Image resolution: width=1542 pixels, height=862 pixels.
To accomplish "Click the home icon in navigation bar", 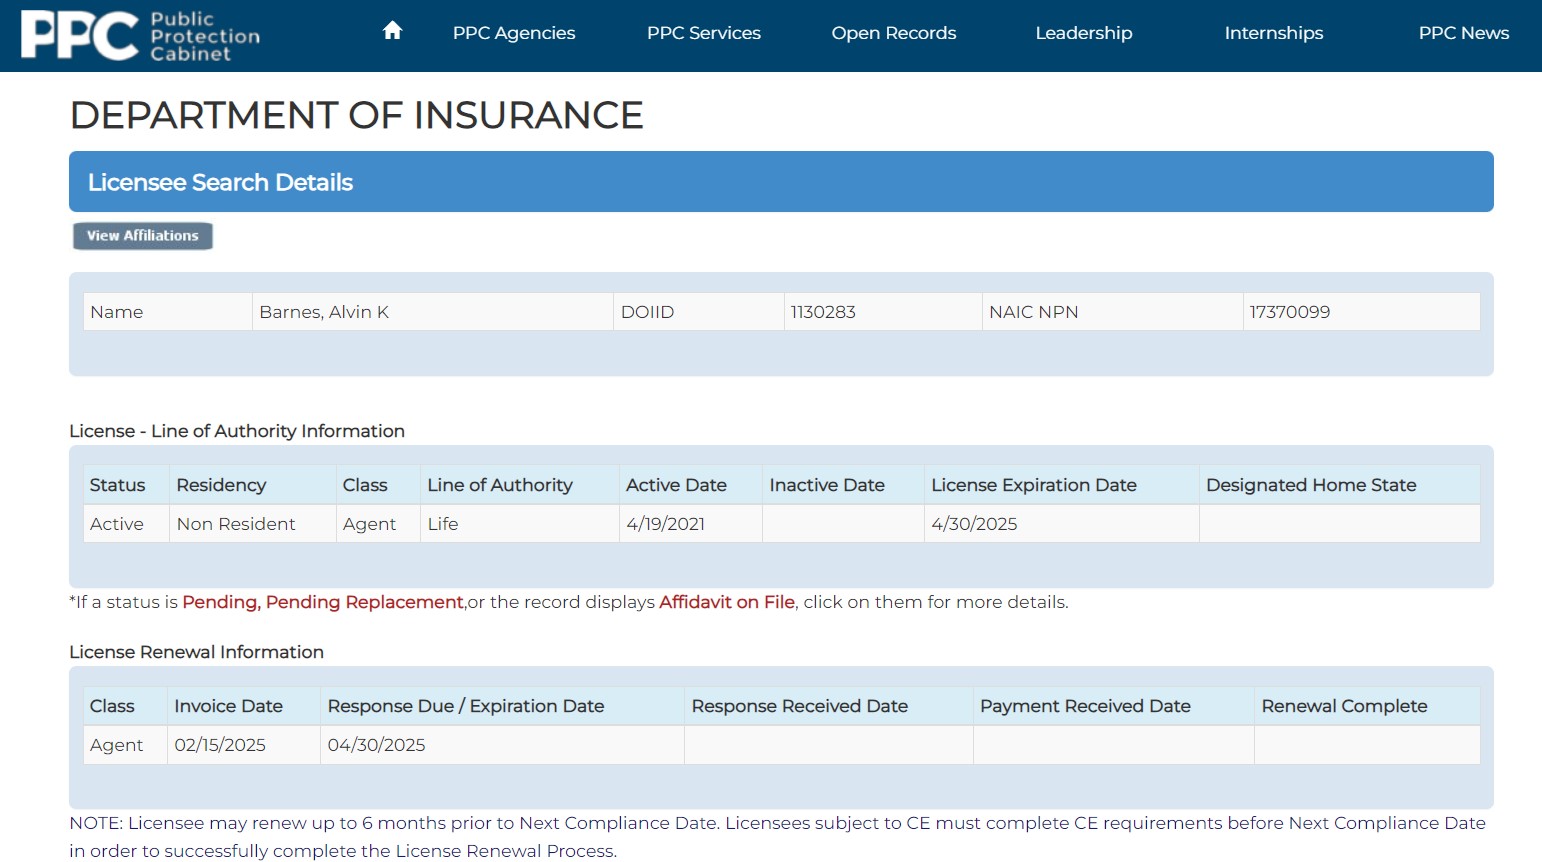I will 392,31.
